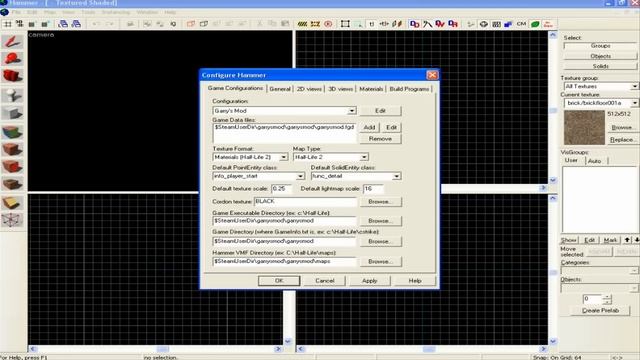Viewport: 640px width, 360px height.
Task: Select the Auto tab under VisGroups
Action: pos(595,161)
